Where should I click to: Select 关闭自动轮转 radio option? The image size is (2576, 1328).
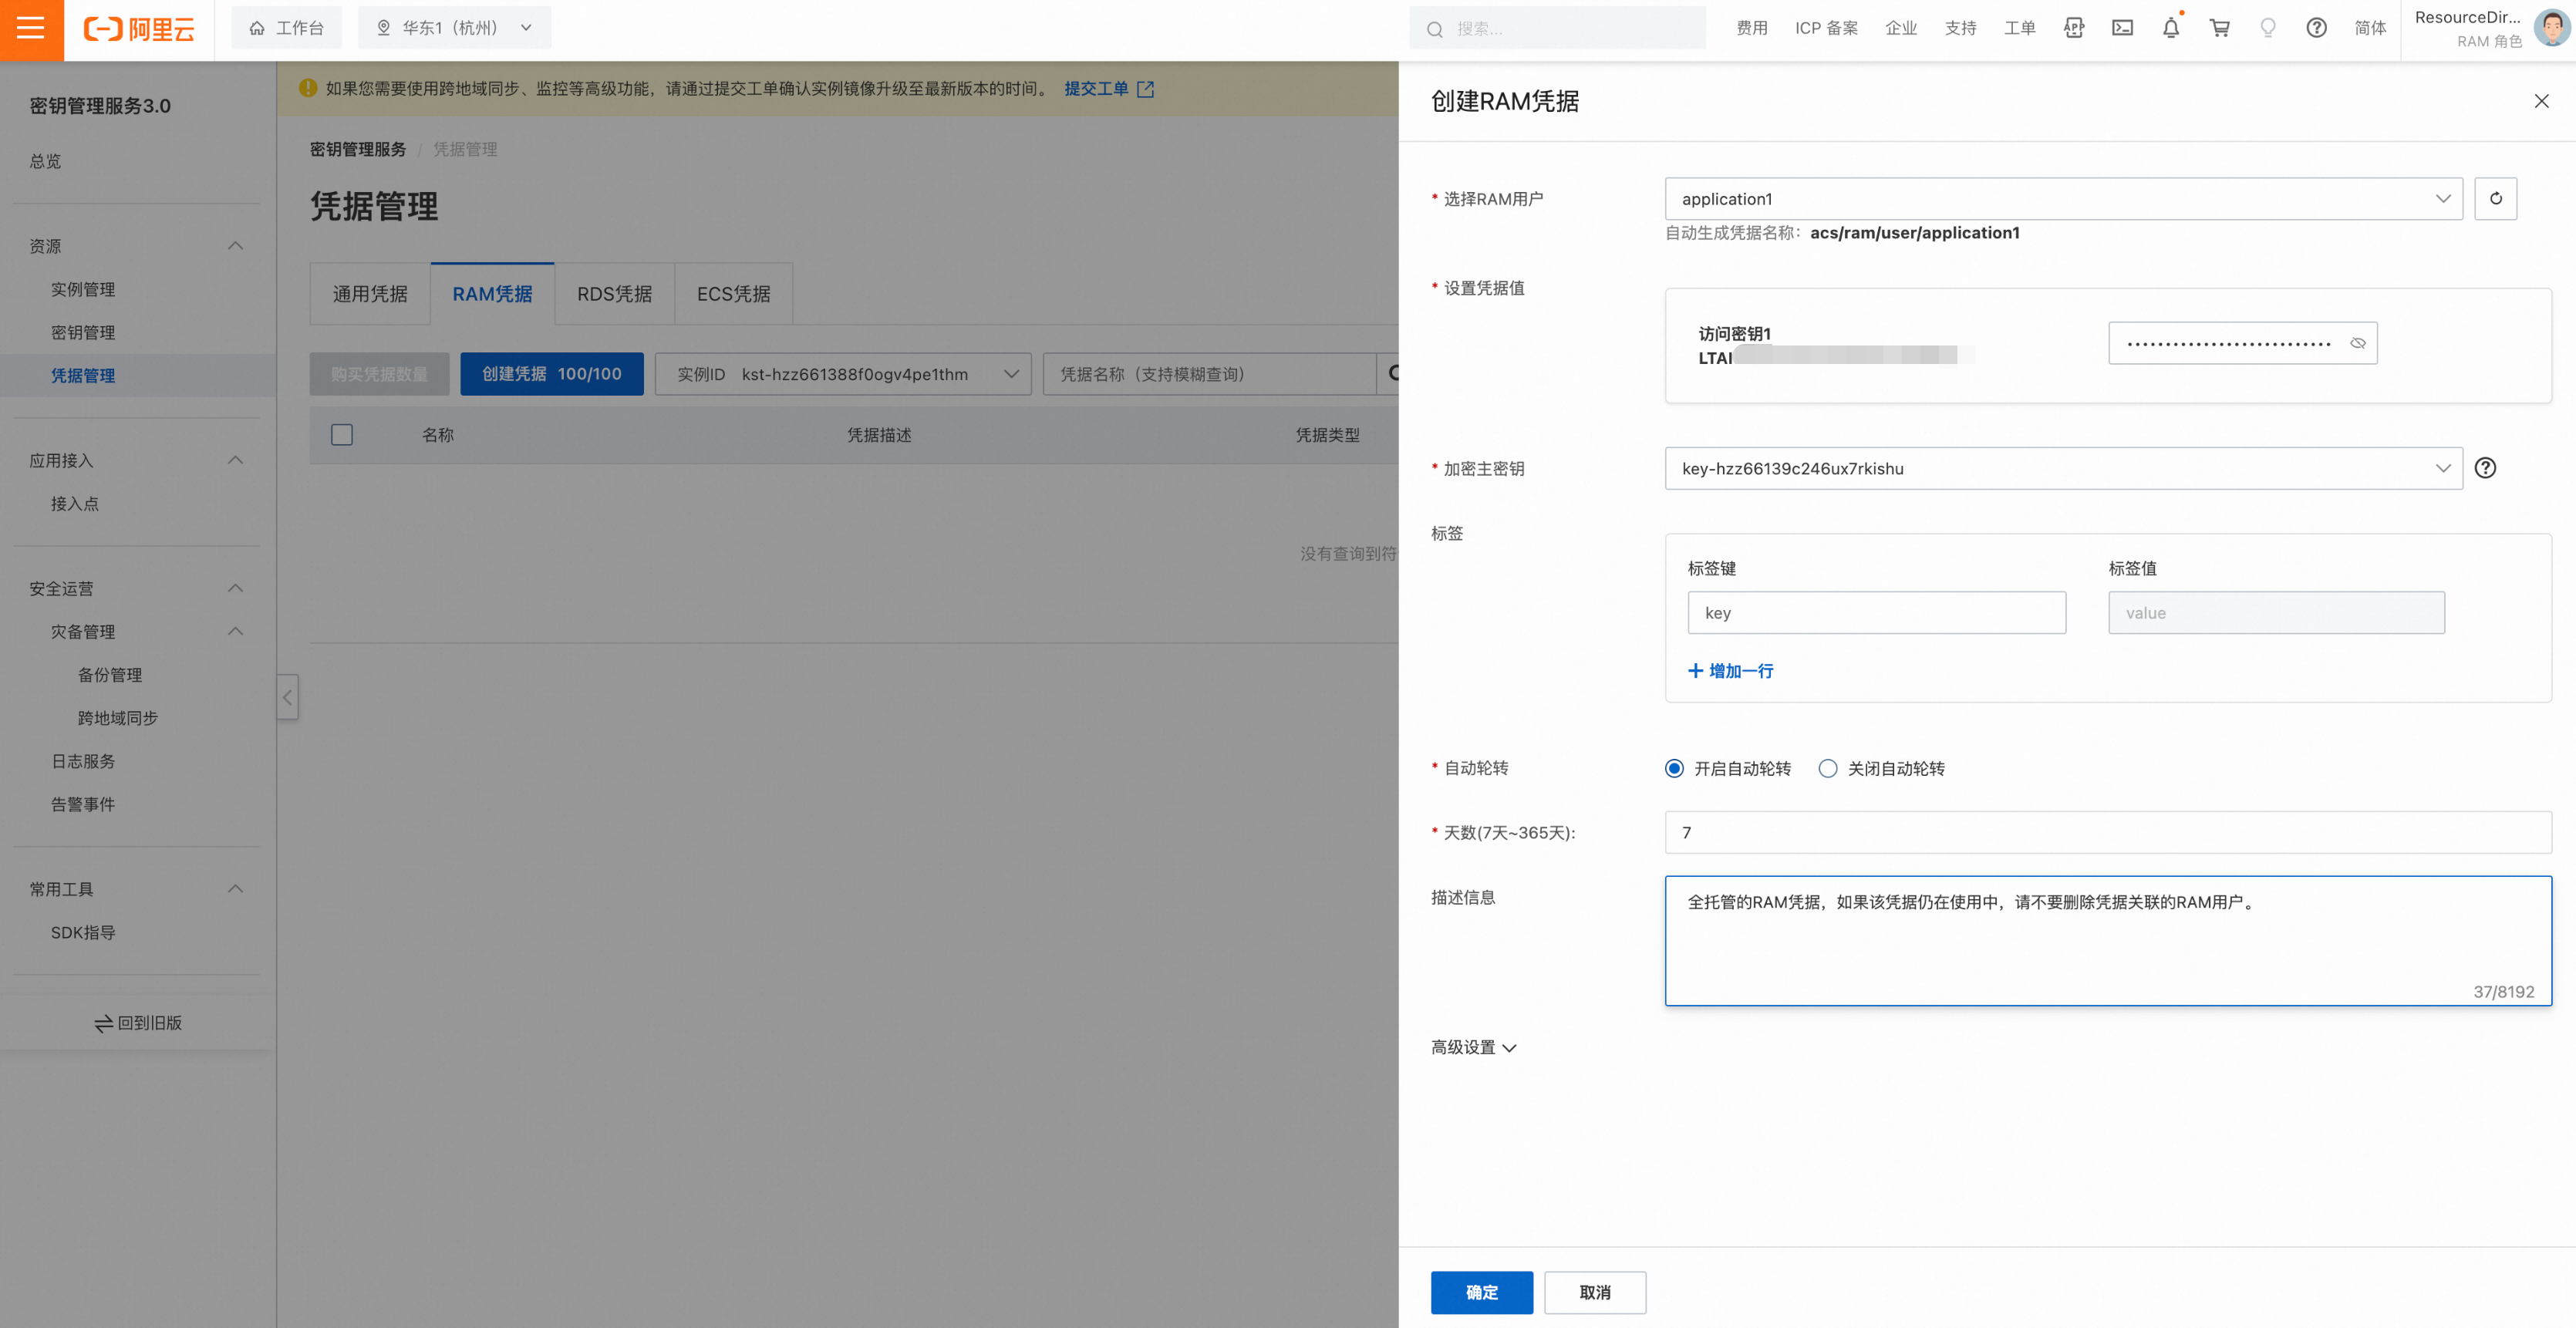(x=1828, y=768)
